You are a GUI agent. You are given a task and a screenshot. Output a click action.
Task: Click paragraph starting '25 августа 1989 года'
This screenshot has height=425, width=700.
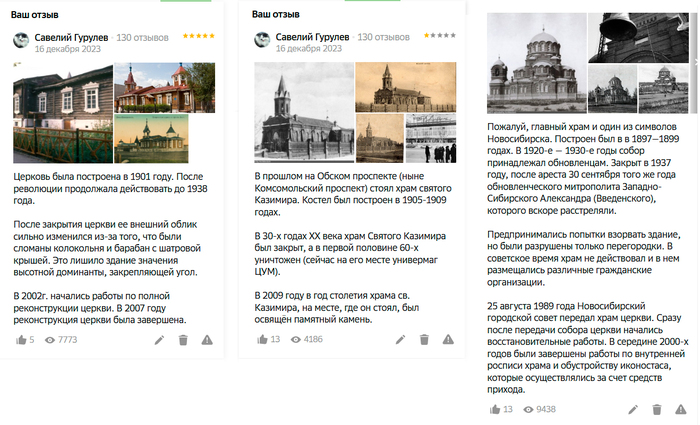(x=588, y=348)
